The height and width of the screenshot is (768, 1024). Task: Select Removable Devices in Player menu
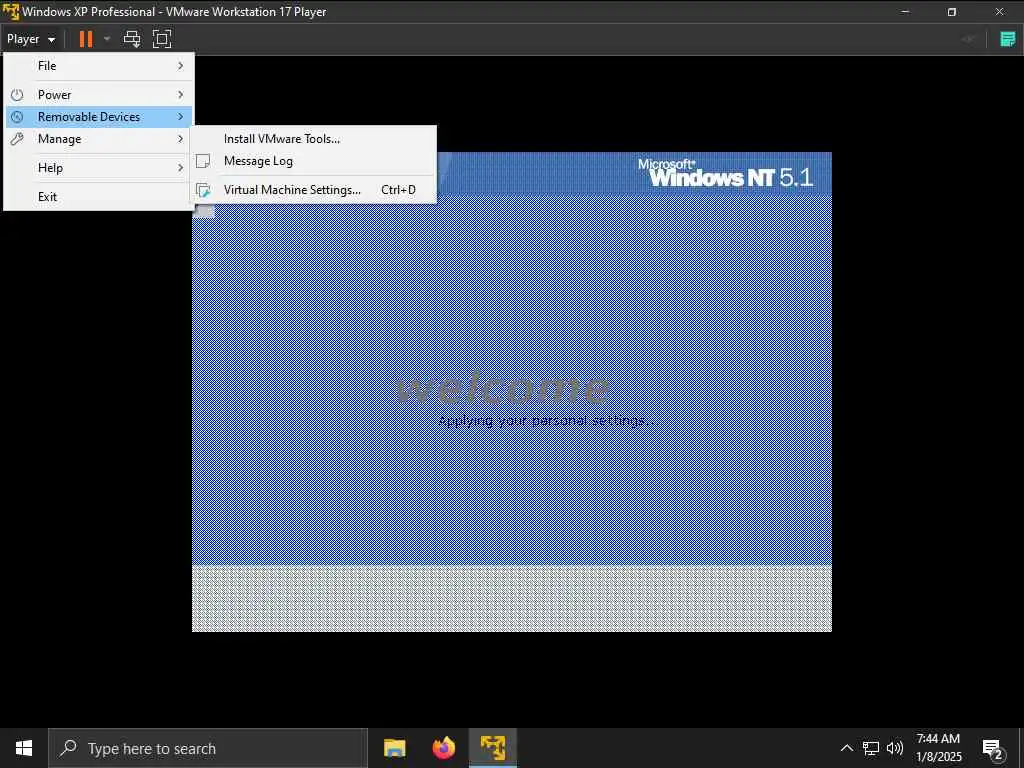[x=98, y=117]
